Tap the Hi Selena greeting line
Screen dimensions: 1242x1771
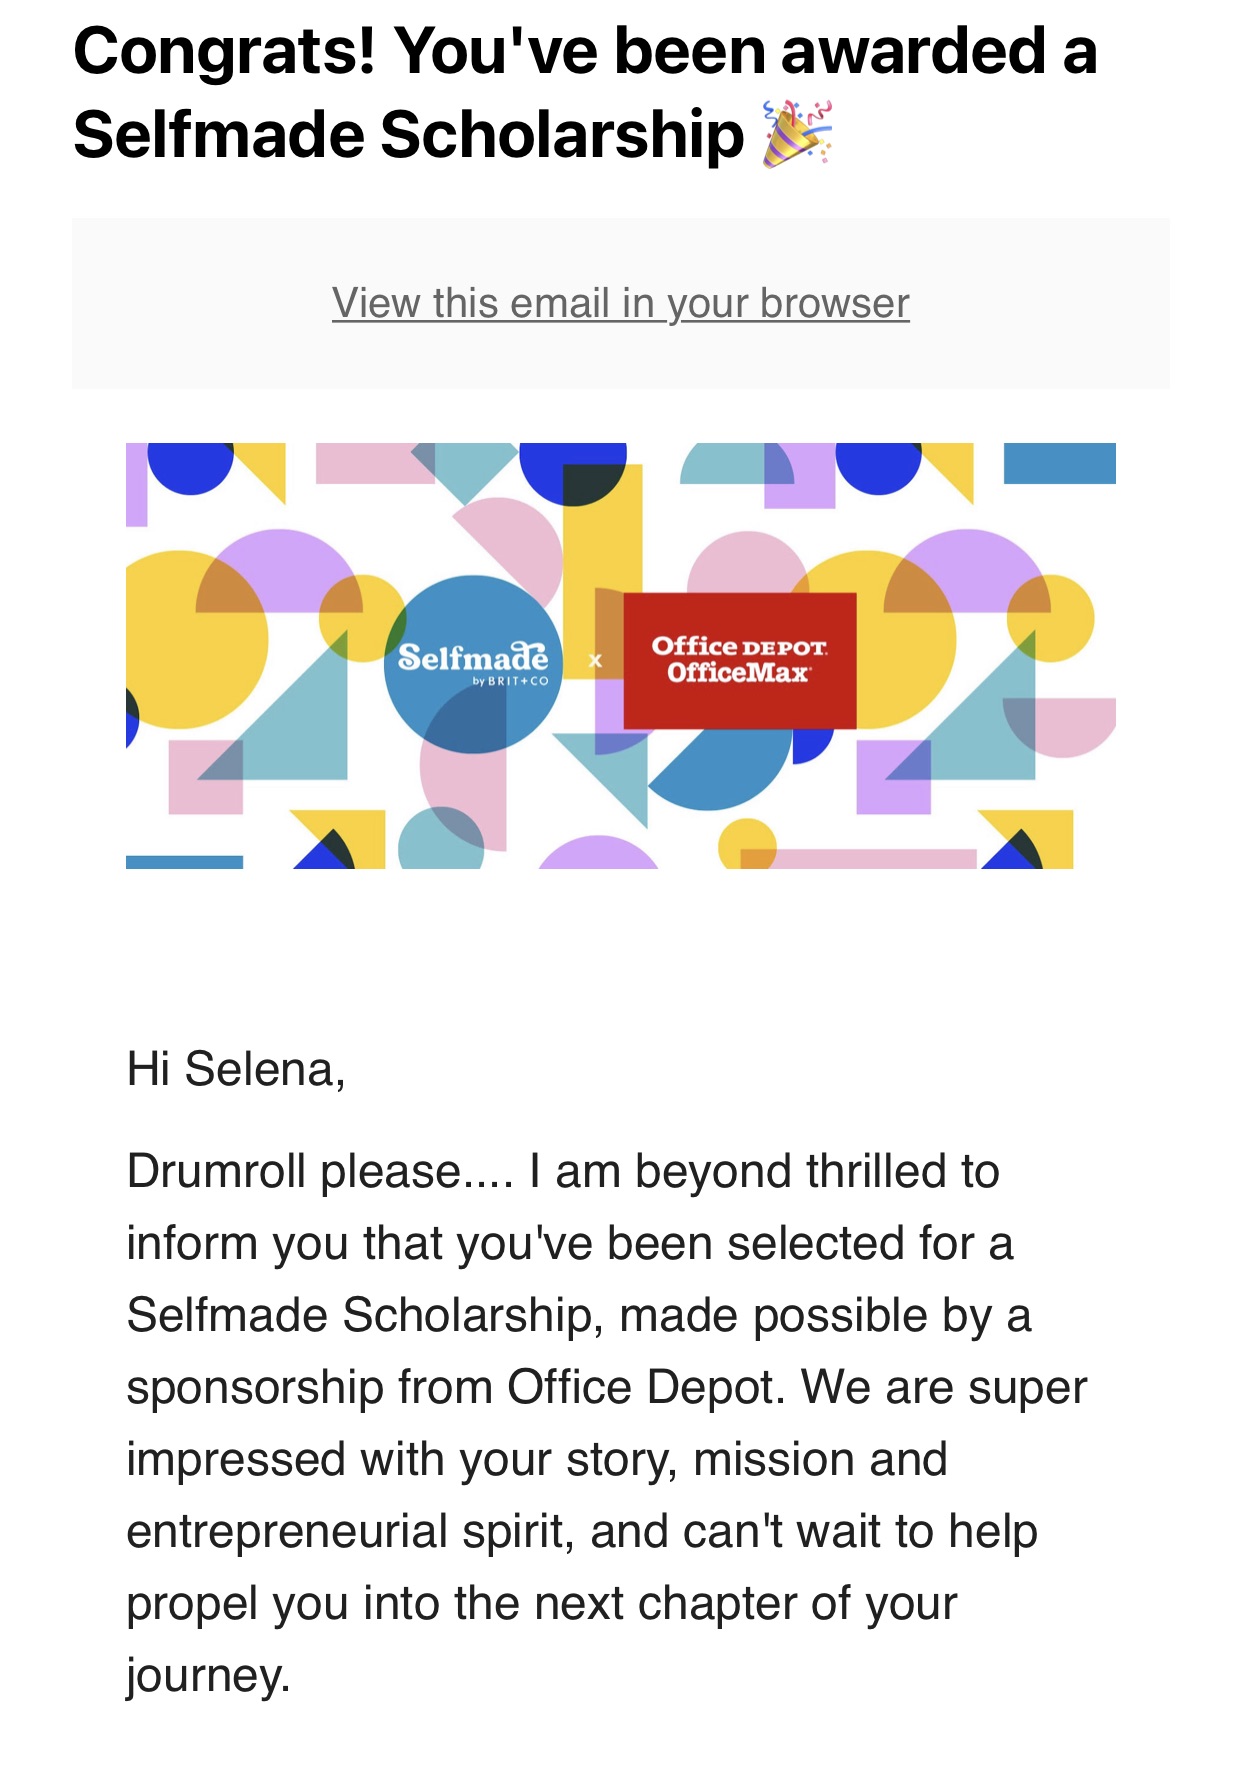coord(236,1069)
